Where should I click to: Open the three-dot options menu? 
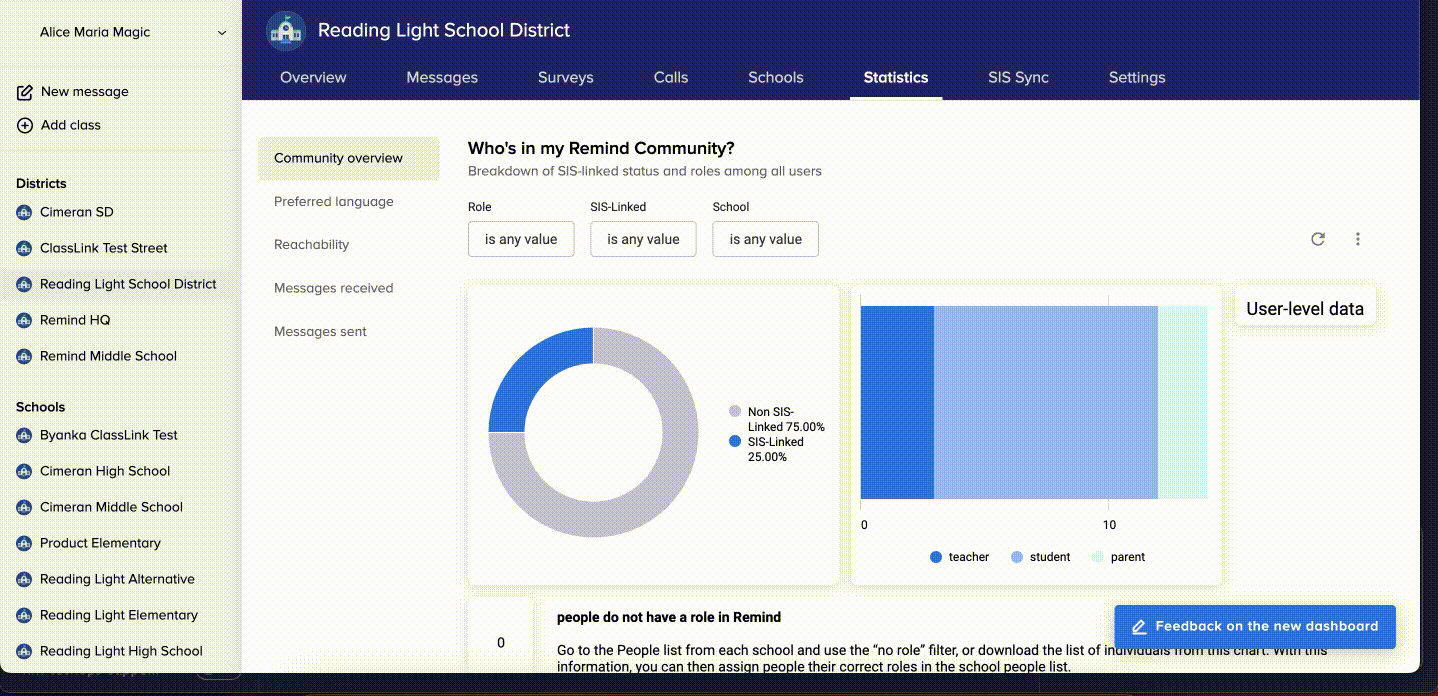click(1358, 239)
